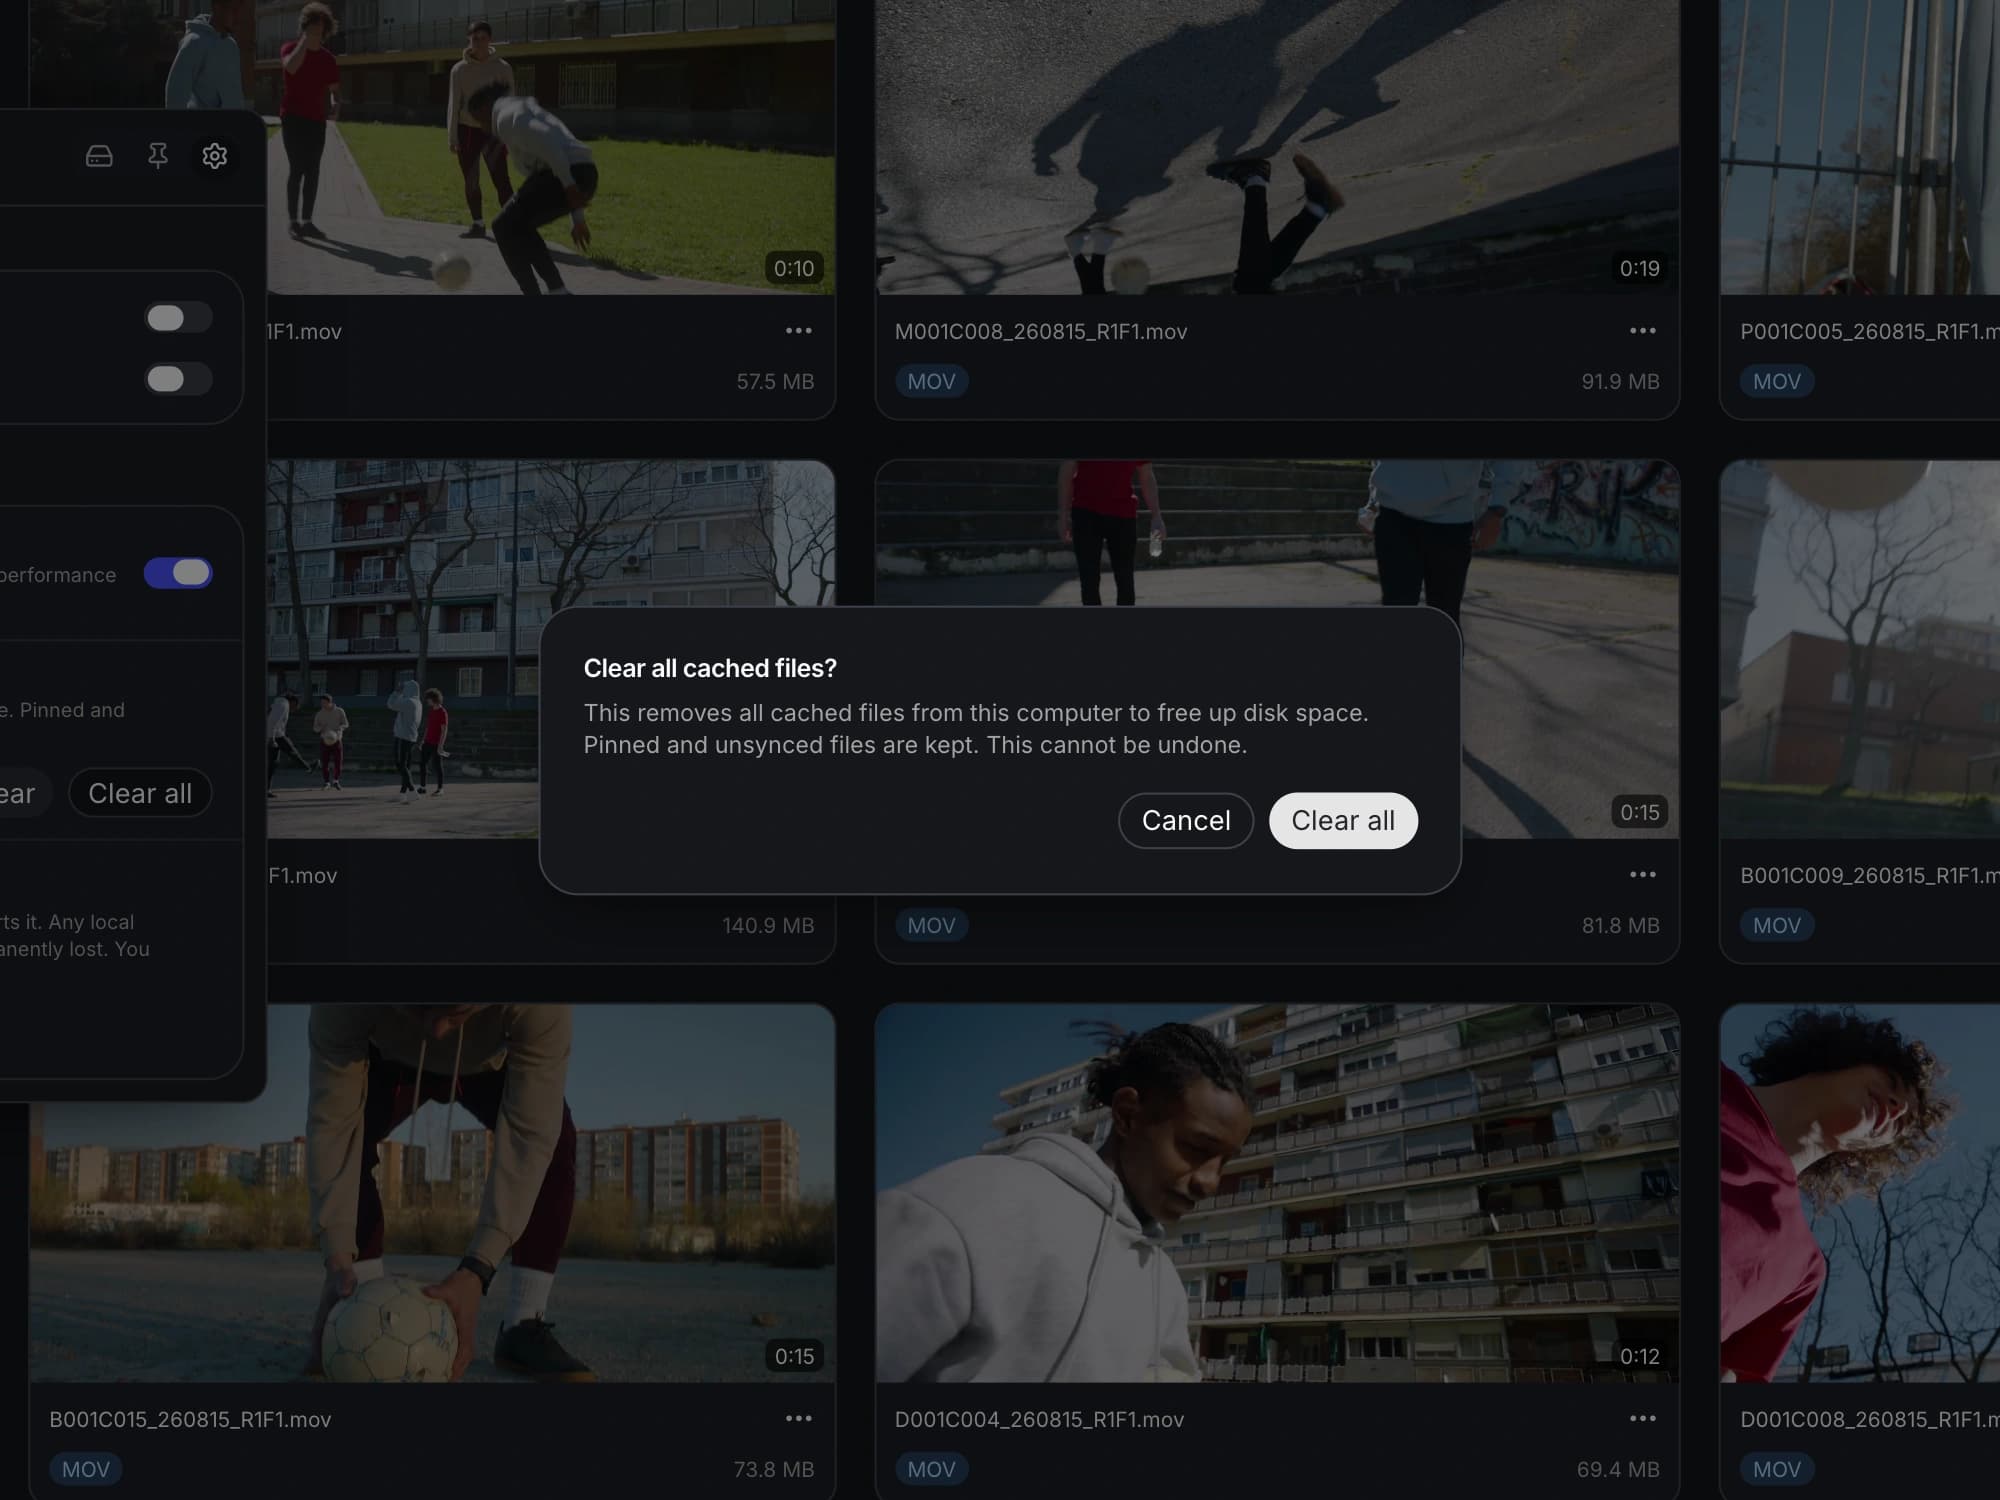Click the MOV tag on B001C015 clip

click(86, 1469)
